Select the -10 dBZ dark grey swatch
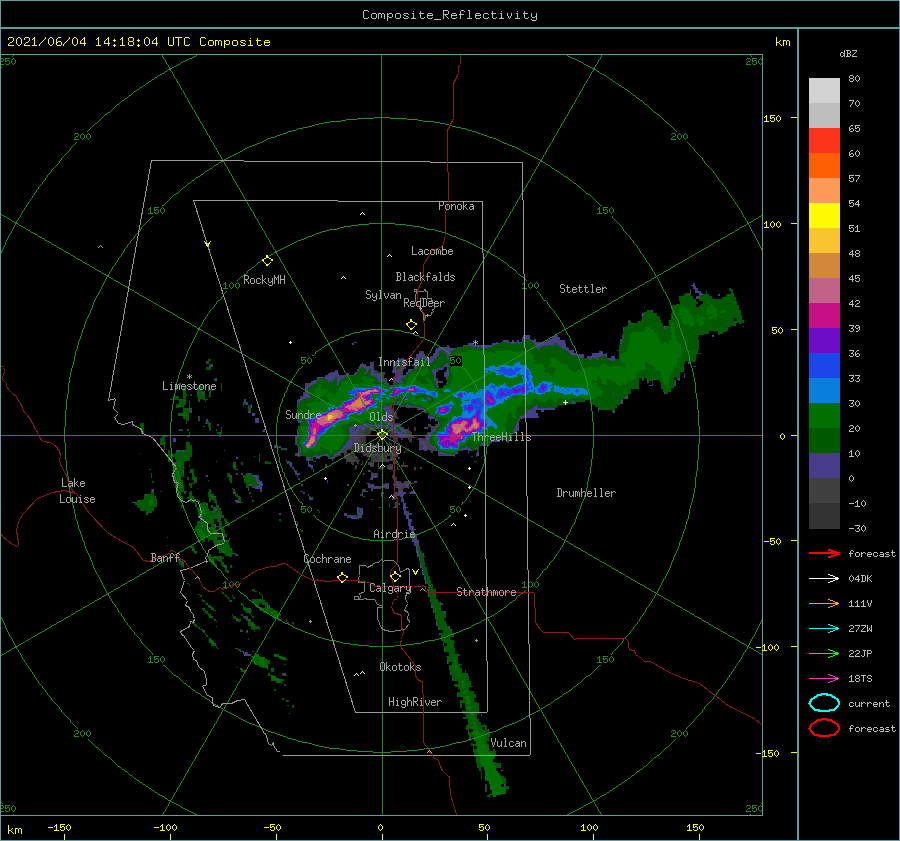Screen dimensions: 900x841 824,515
